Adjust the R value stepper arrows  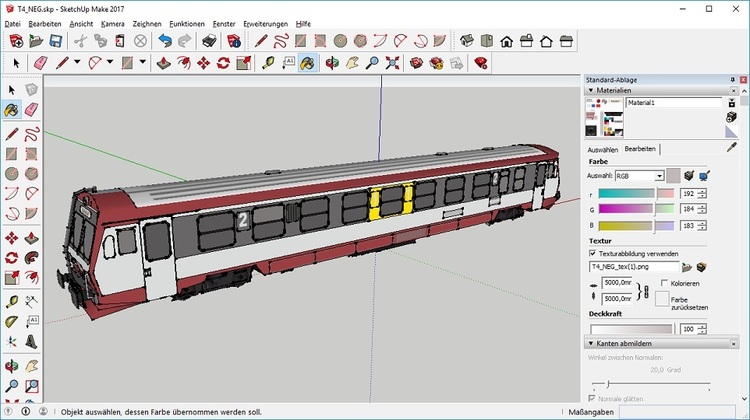pyautogui.click(x=702, y=194)
